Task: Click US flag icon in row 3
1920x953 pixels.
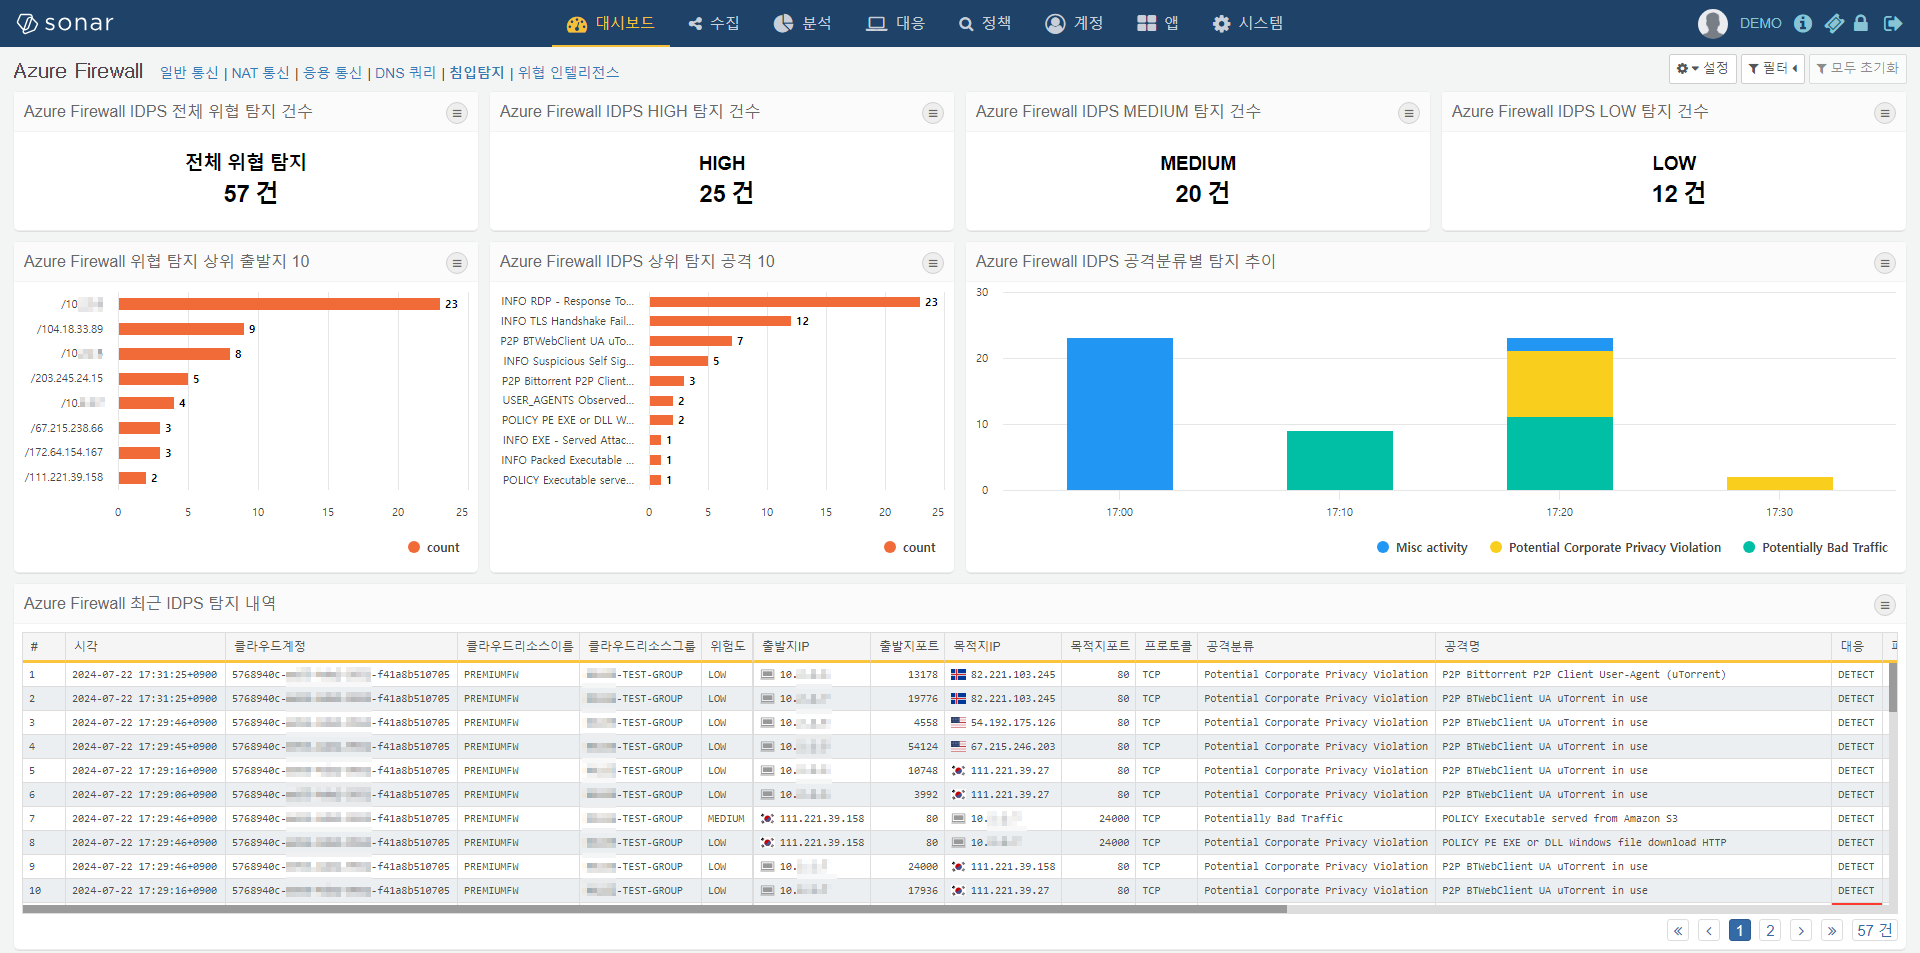Action: click(x=958, y=723)
